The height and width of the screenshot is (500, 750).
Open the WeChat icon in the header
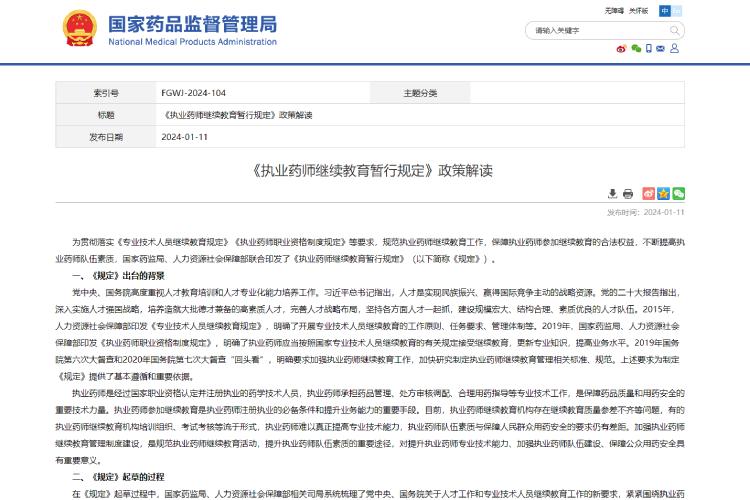pyautogui.click(x=634, y=48)
